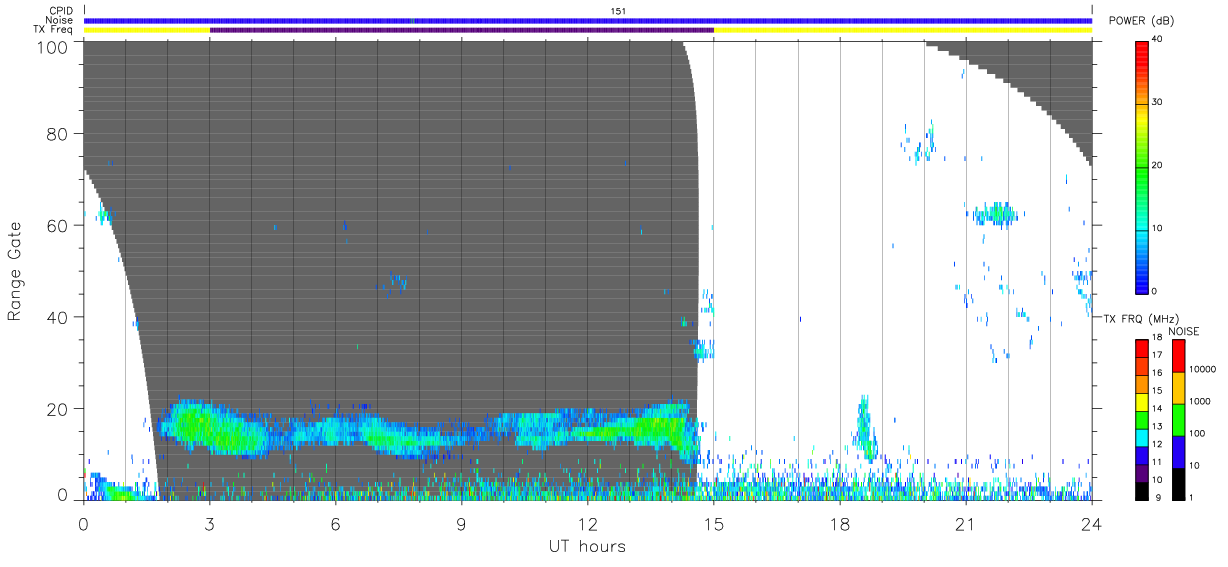This screenshot has height=567, width=1228.
Task: Select the 20 tick on Range Gate axis
Action: point(58,409)
